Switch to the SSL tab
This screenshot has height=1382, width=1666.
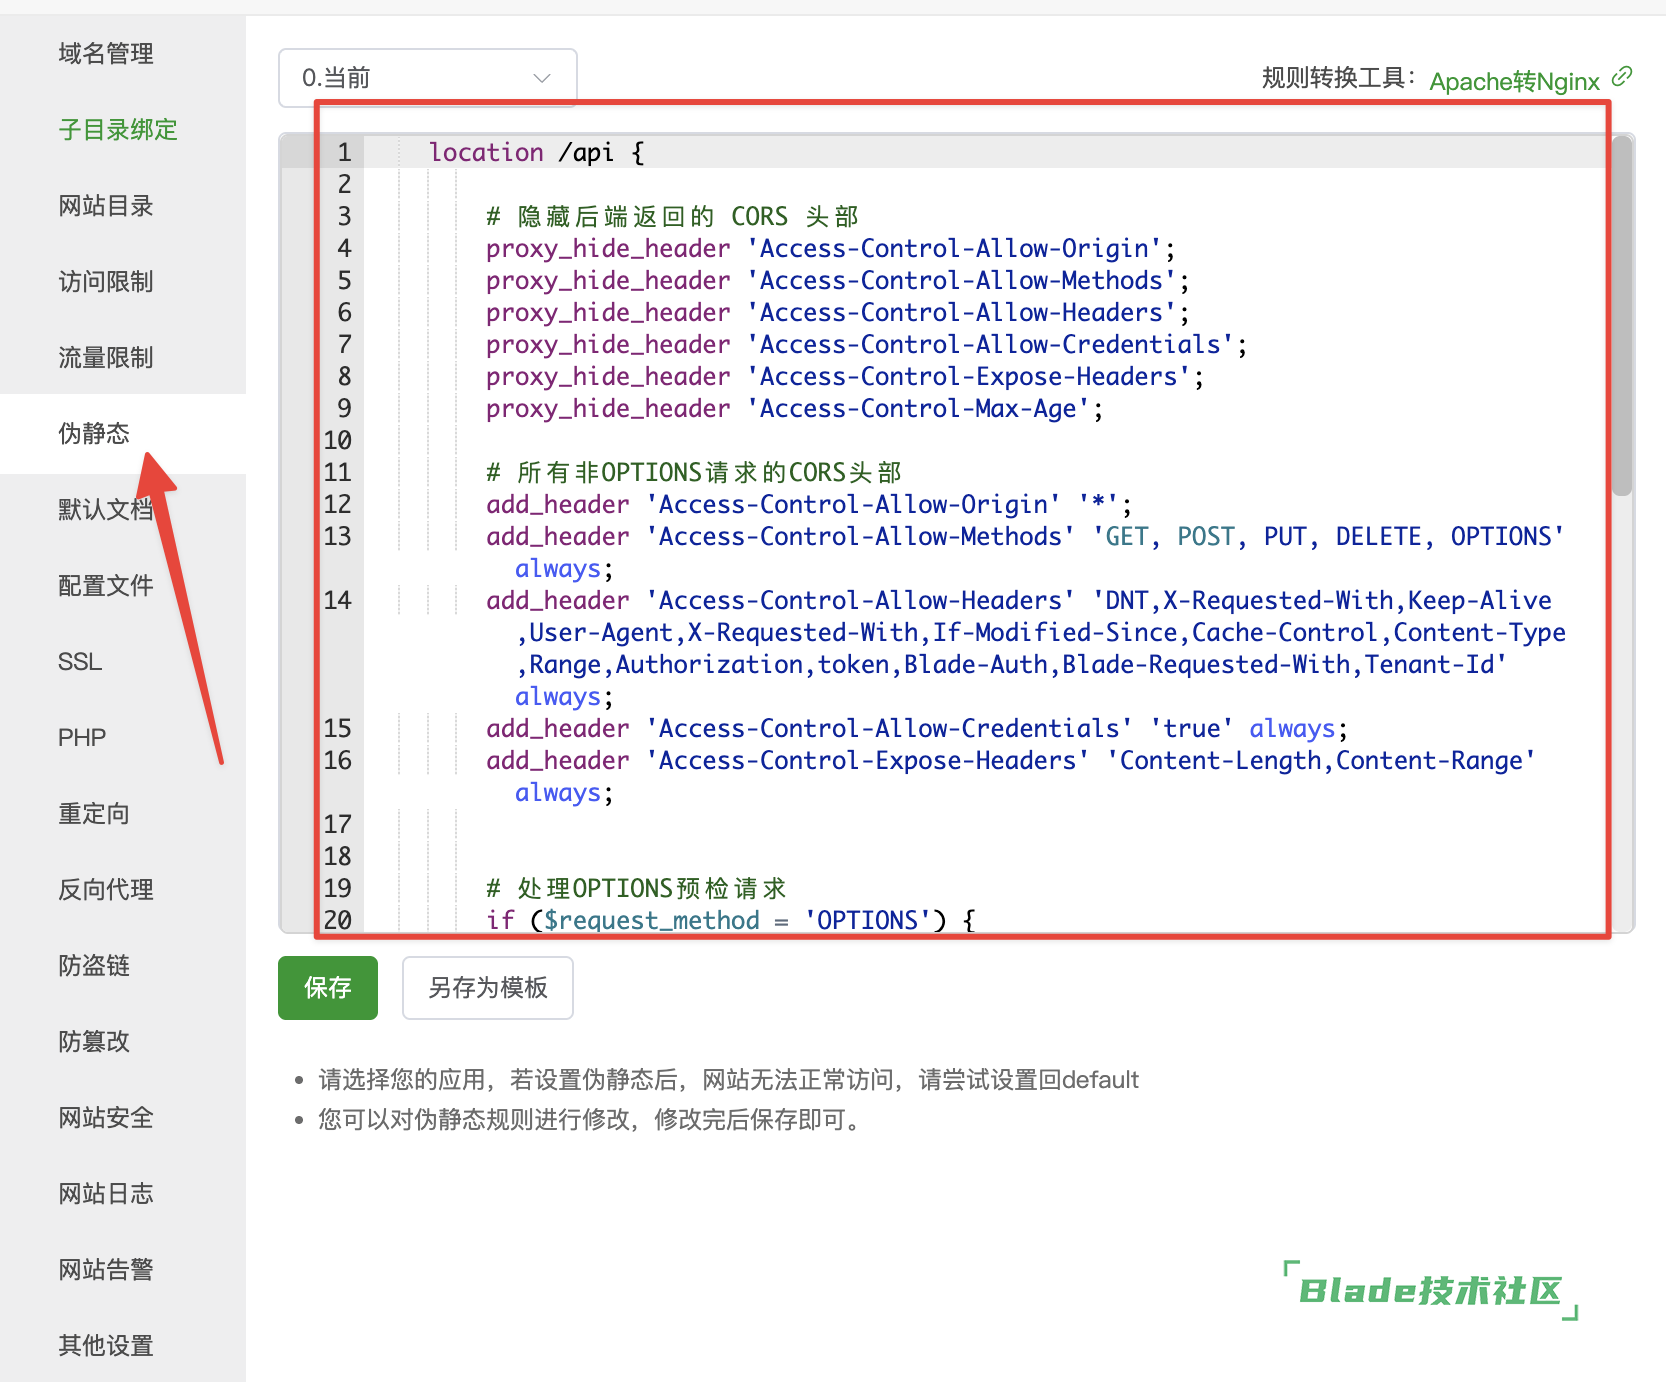coord(80,662)
